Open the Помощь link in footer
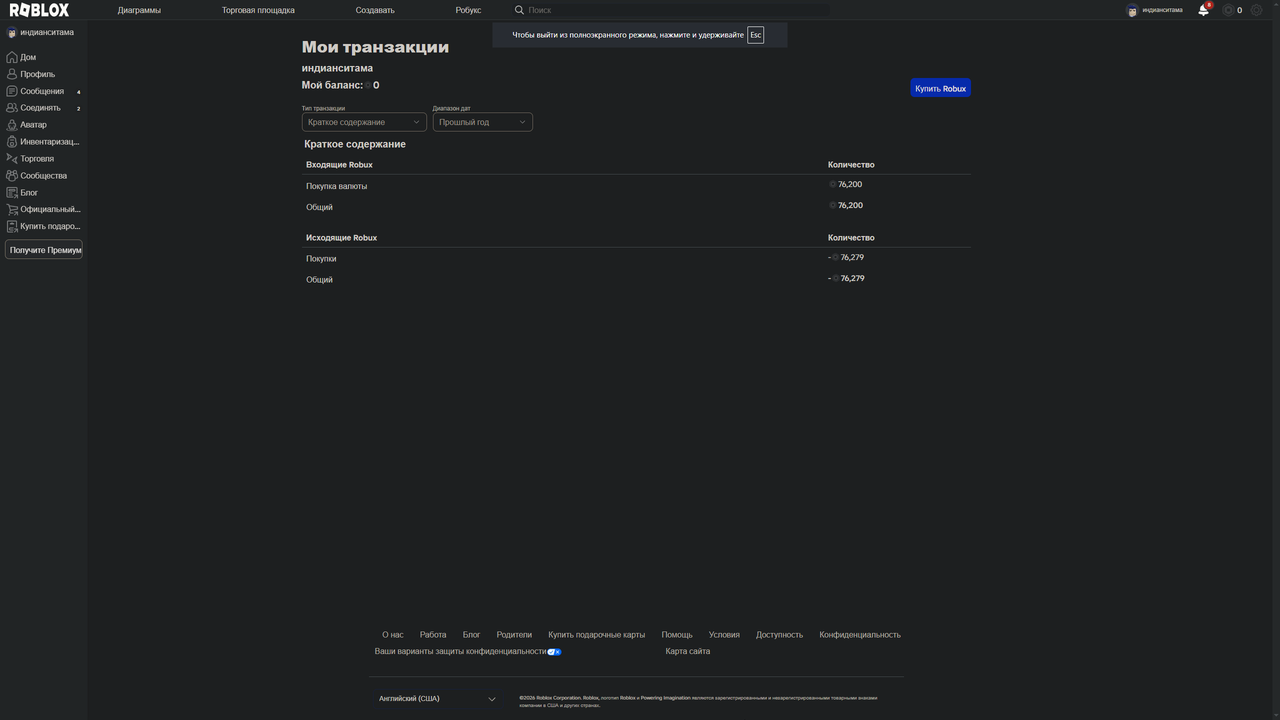This screenshot has width=1280, height=720. [x=677, y=634]
